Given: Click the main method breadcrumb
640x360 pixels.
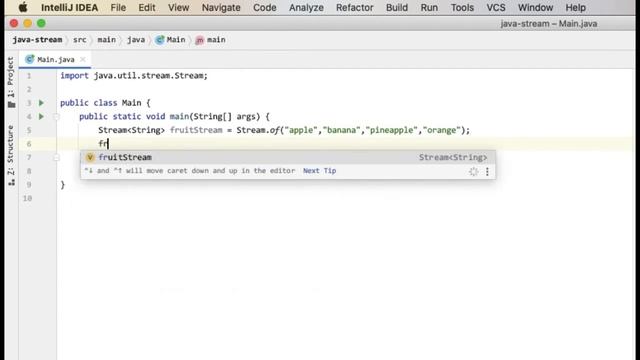Looking at the screenshot, I should (x=211, y=40).
